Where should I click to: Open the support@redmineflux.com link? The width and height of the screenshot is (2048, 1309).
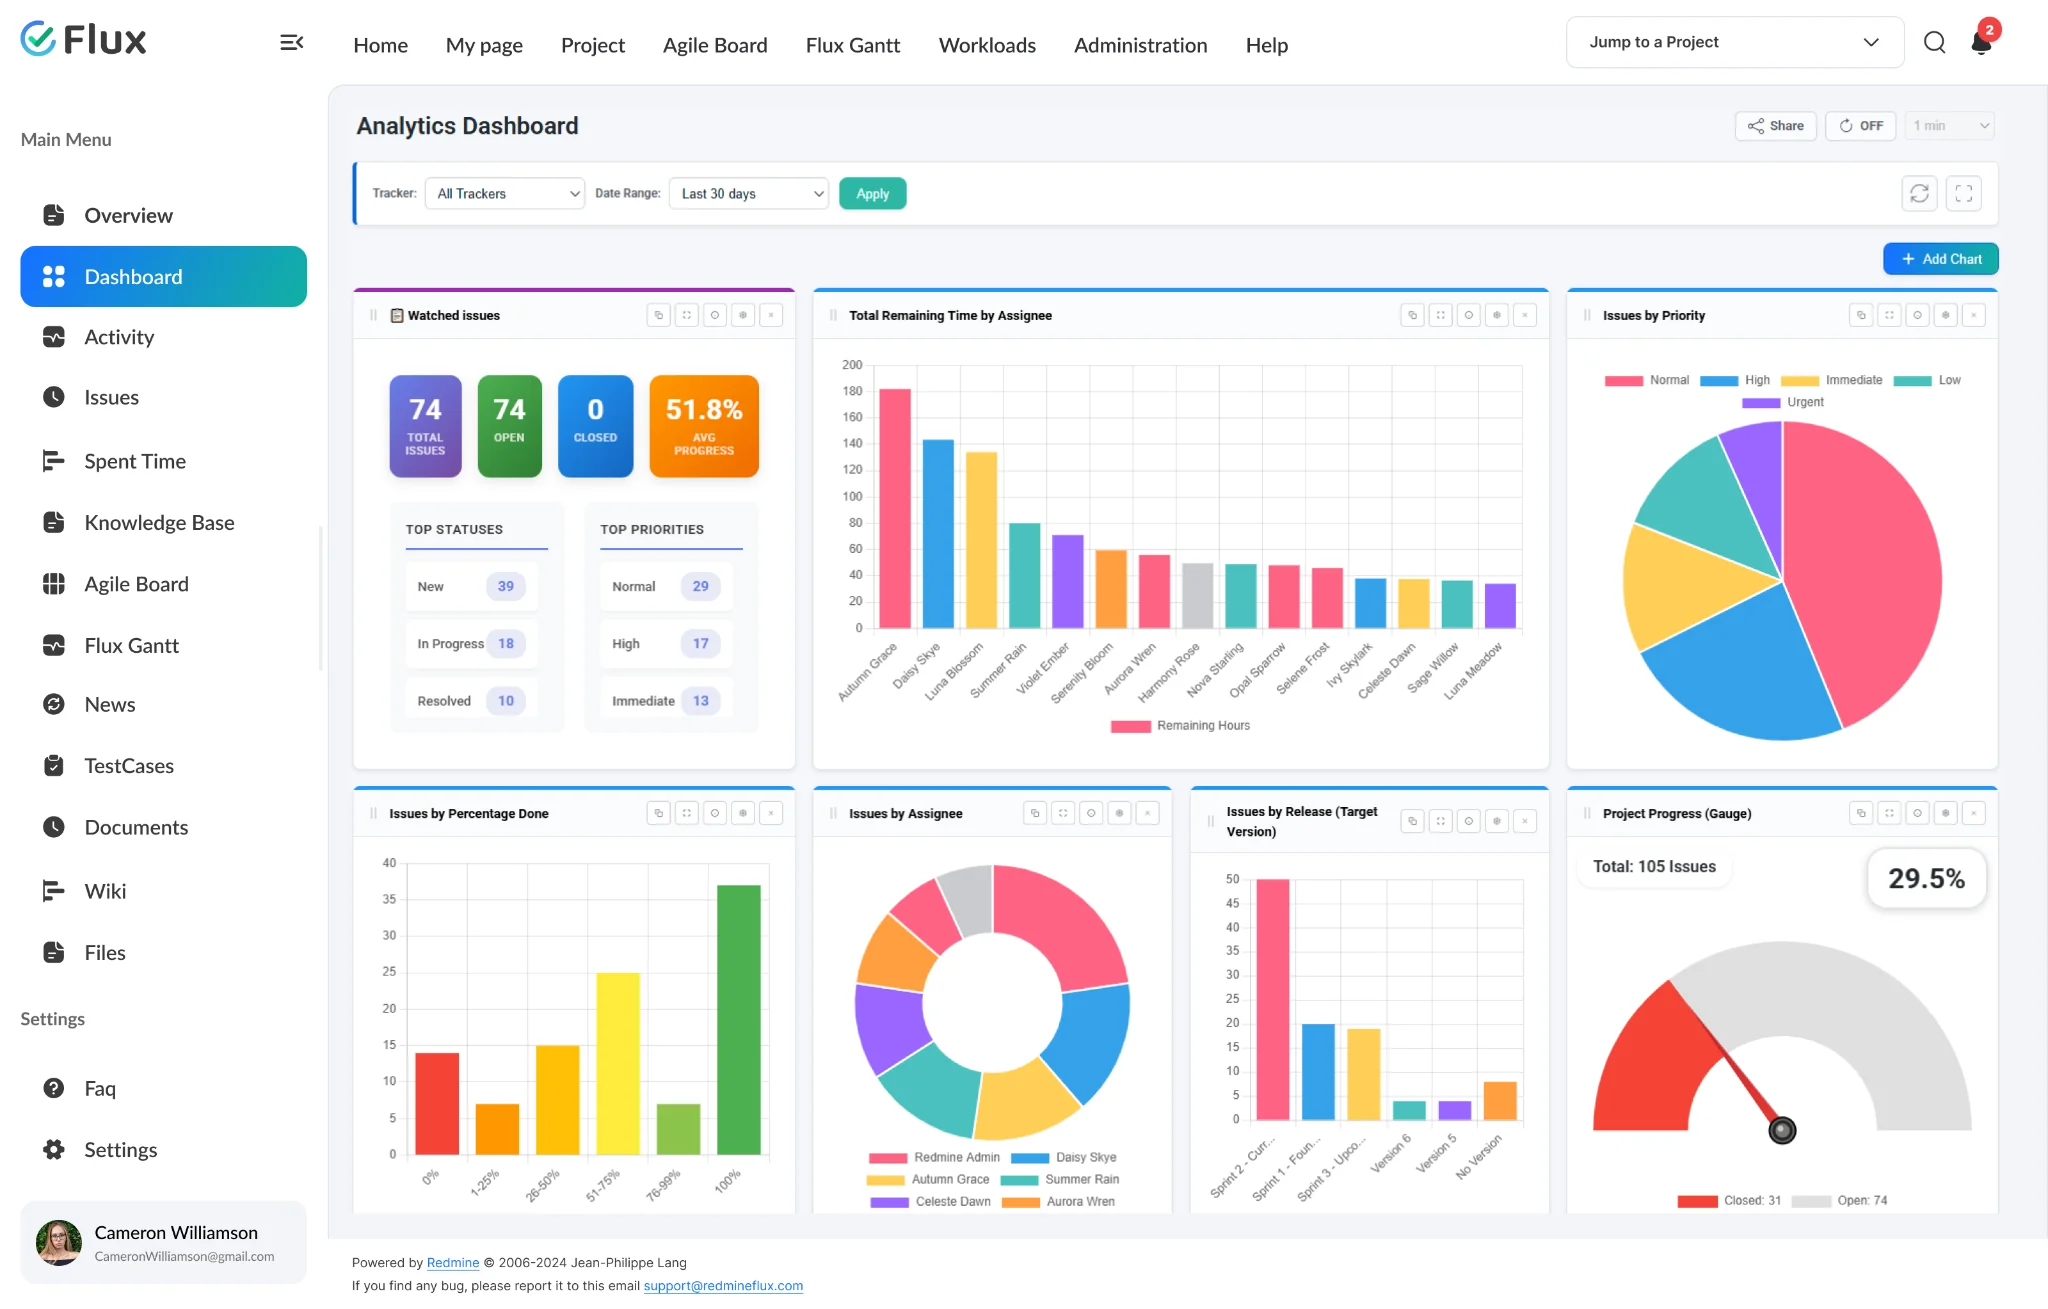[x=723, y=1285]
